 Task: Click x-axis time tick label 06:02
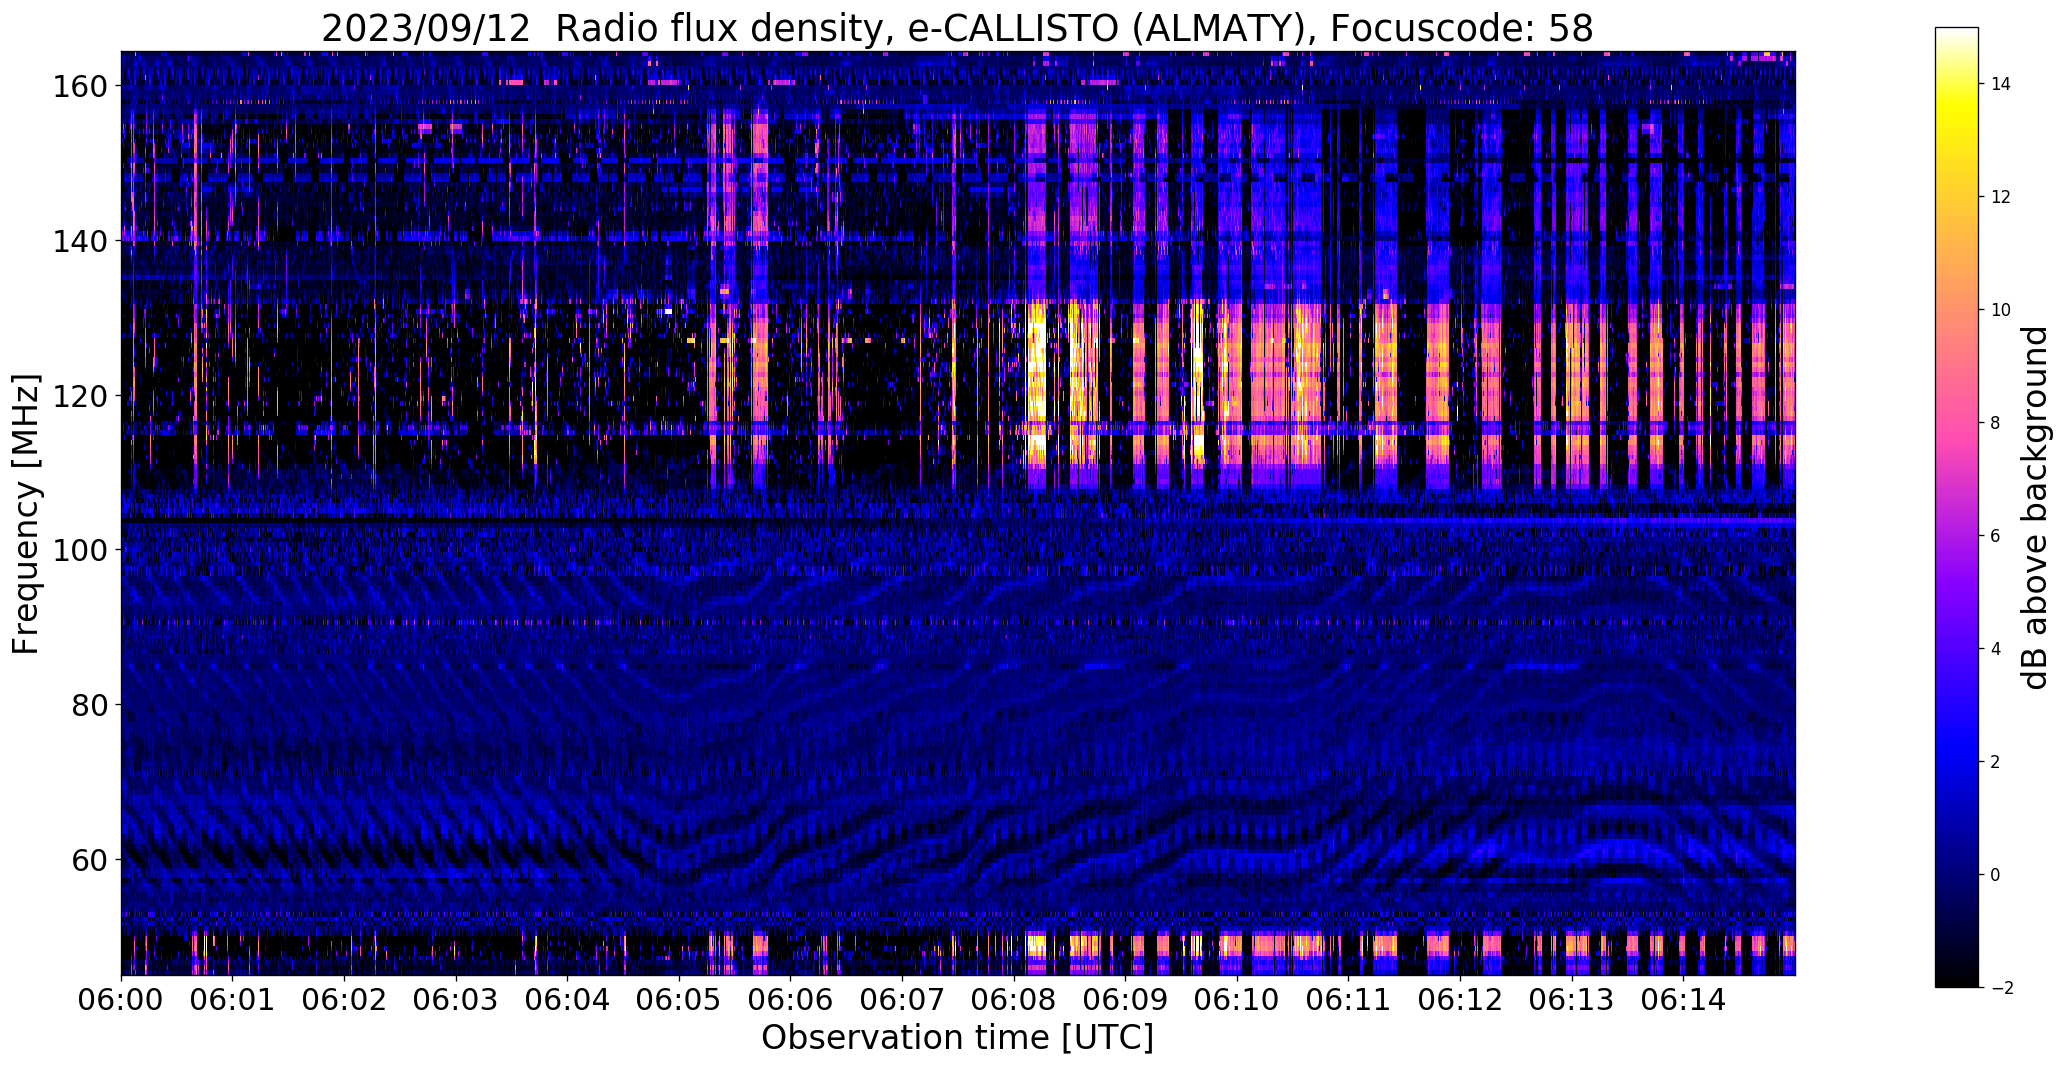344,999
